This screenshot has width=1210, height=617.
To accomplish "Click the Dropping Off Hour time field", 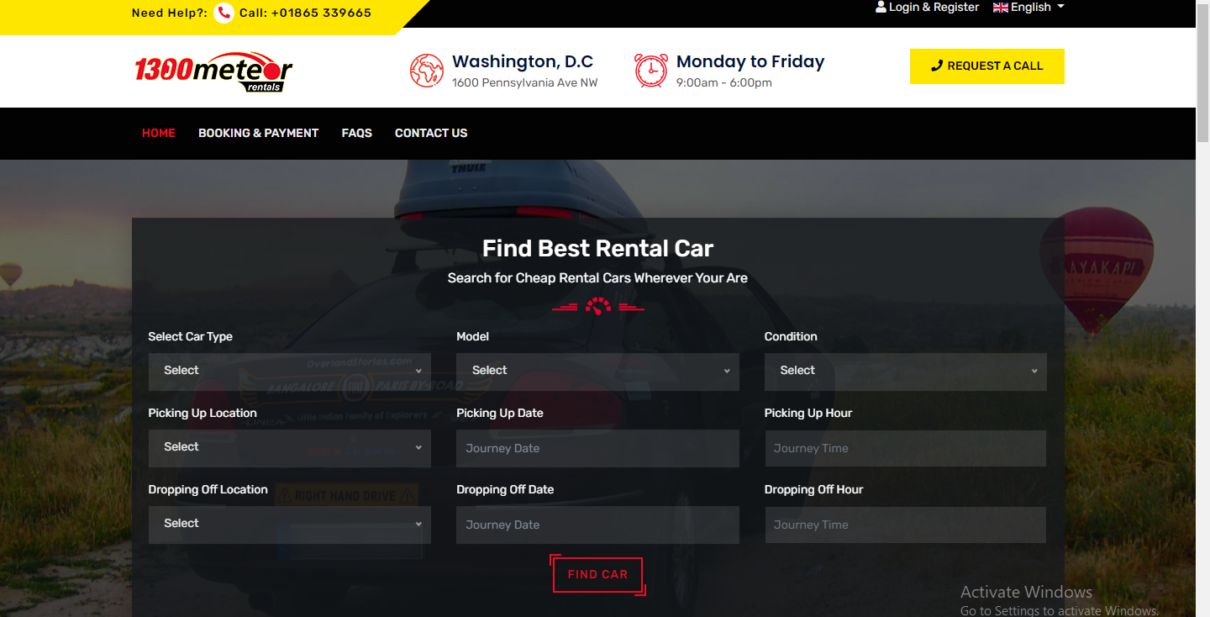I will click(906, 525).
